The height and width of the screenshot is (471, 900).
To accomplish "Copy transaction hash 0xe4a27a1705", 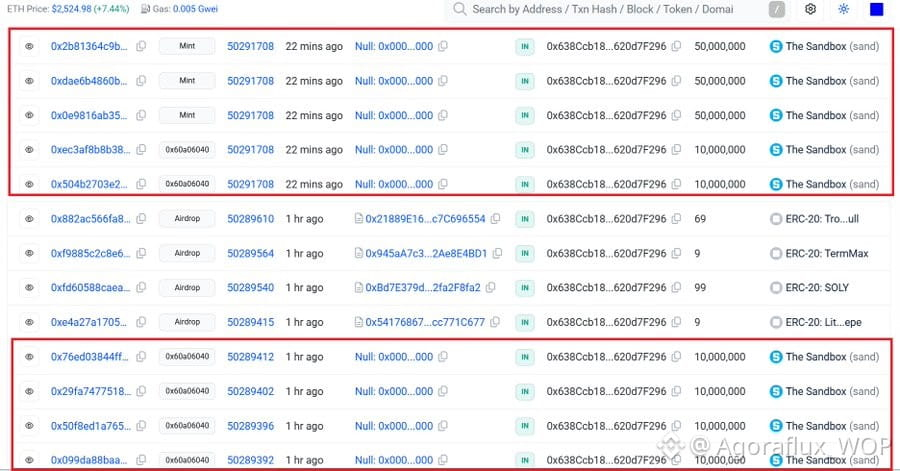I will 141,322.
